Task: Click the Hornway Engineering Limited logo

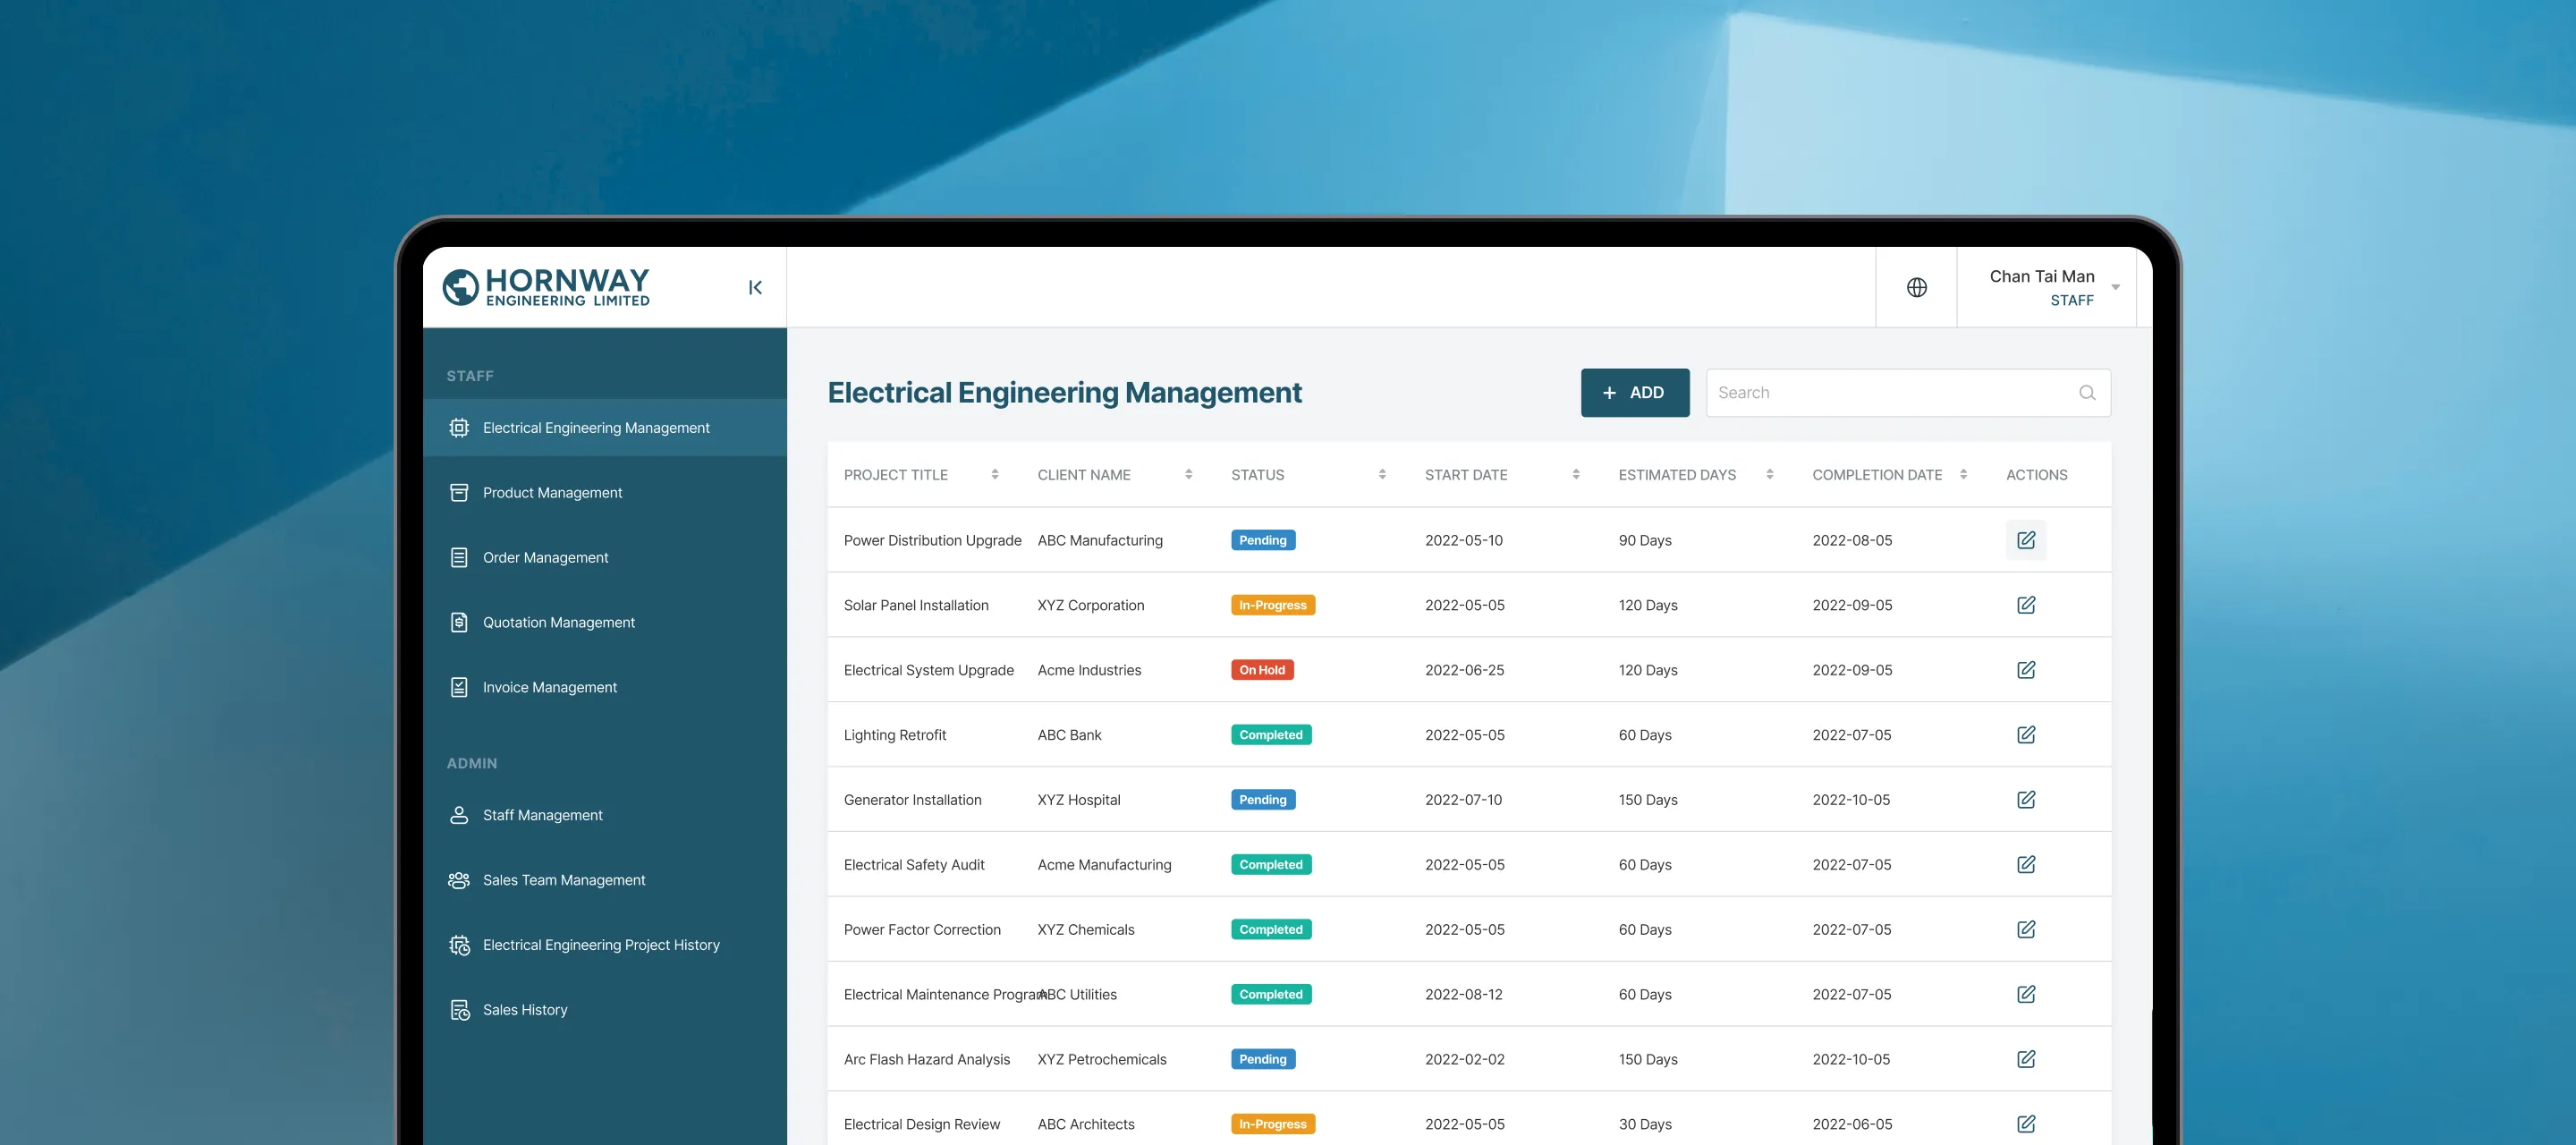Action: 547,287
